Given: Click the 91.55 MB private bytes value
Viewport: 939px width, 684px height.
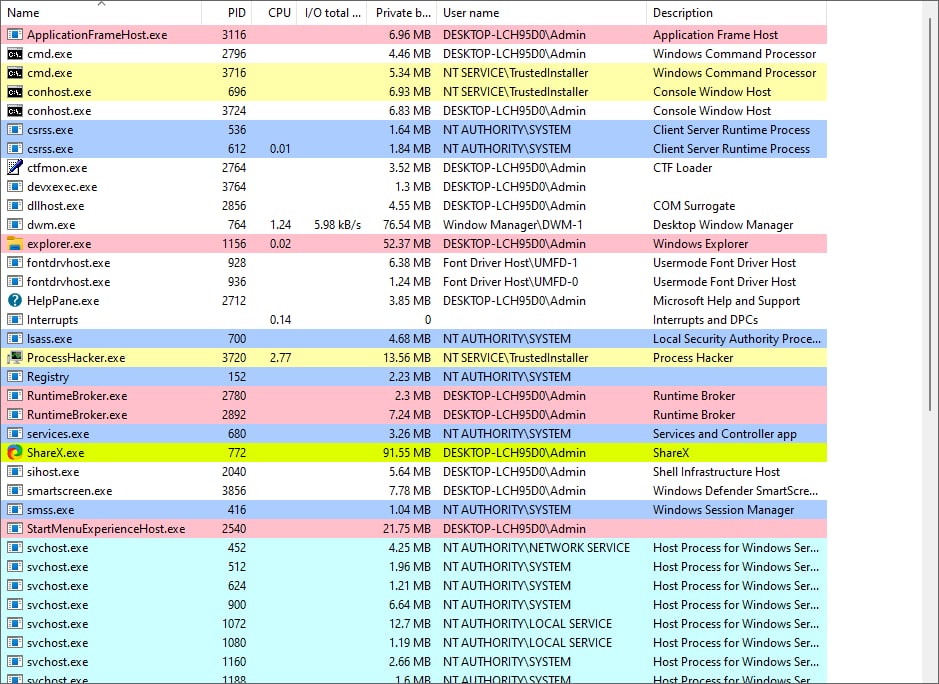Looking at the screenshot, I should click(407, 453).
